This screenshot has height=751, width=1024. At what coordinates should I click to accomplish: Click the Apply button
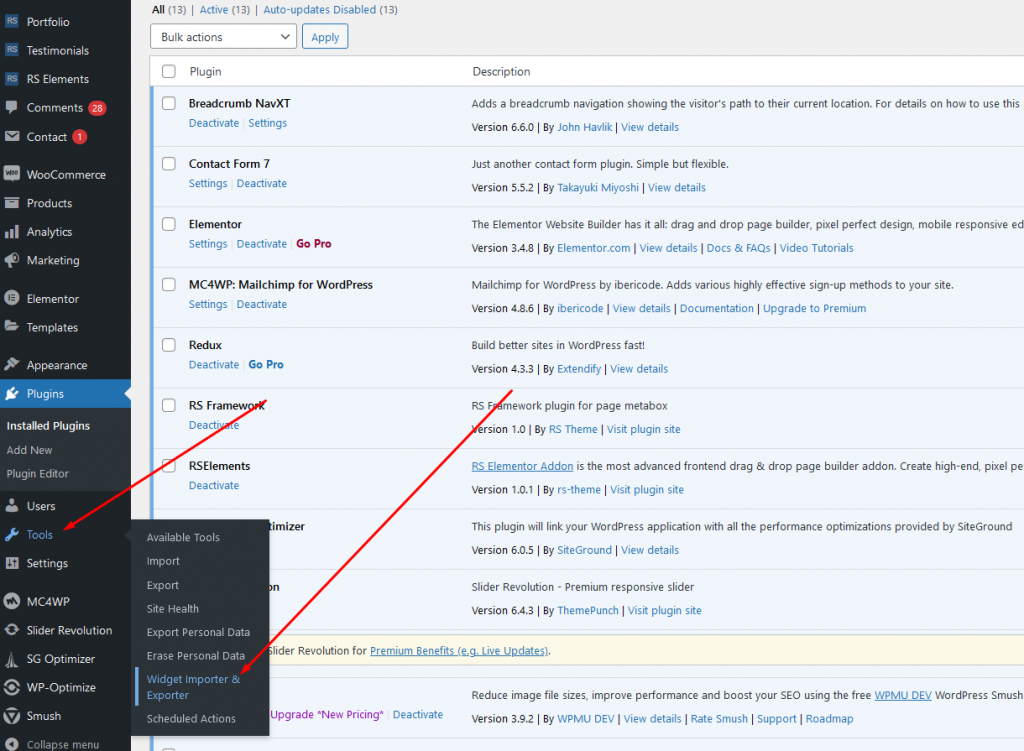click(325, 37)
